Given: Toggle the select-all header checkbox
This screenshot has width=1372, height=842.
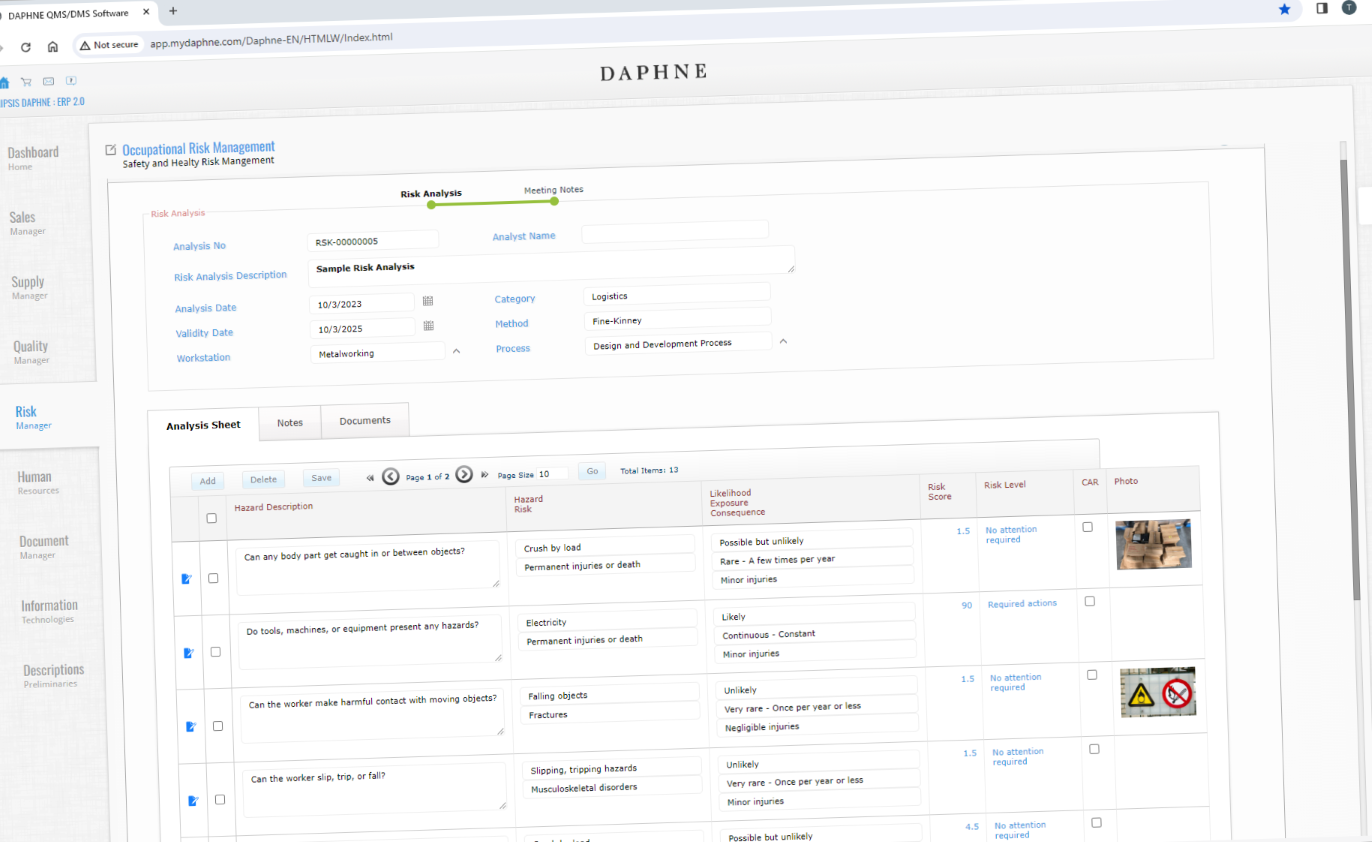Looking at the screenshot, I should pyautogui.click(x=211, y=518).
